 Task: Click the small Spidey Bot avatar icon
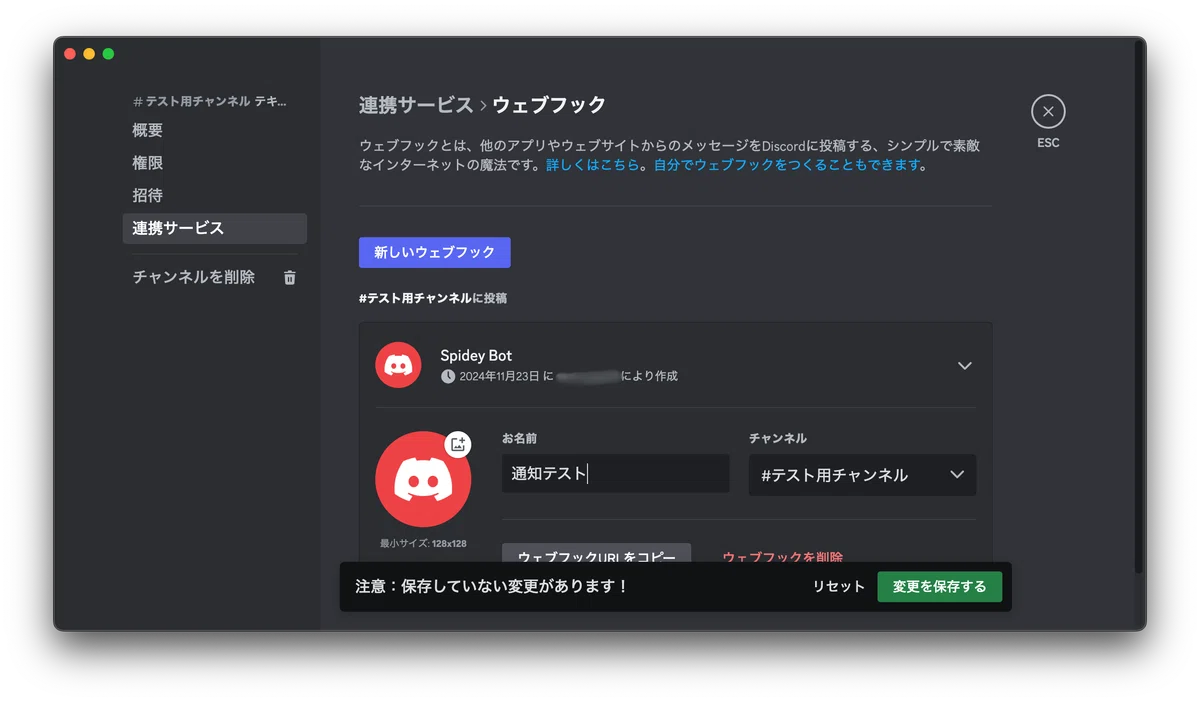pos(398,365)
